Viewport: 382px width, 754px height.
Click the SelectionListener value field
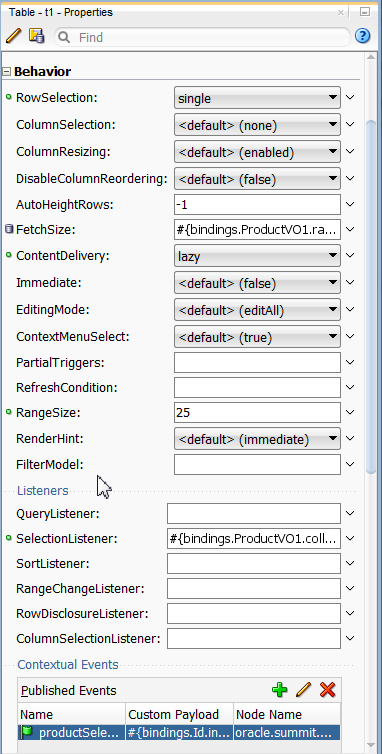pyautogui.click(x=254, y=538)
